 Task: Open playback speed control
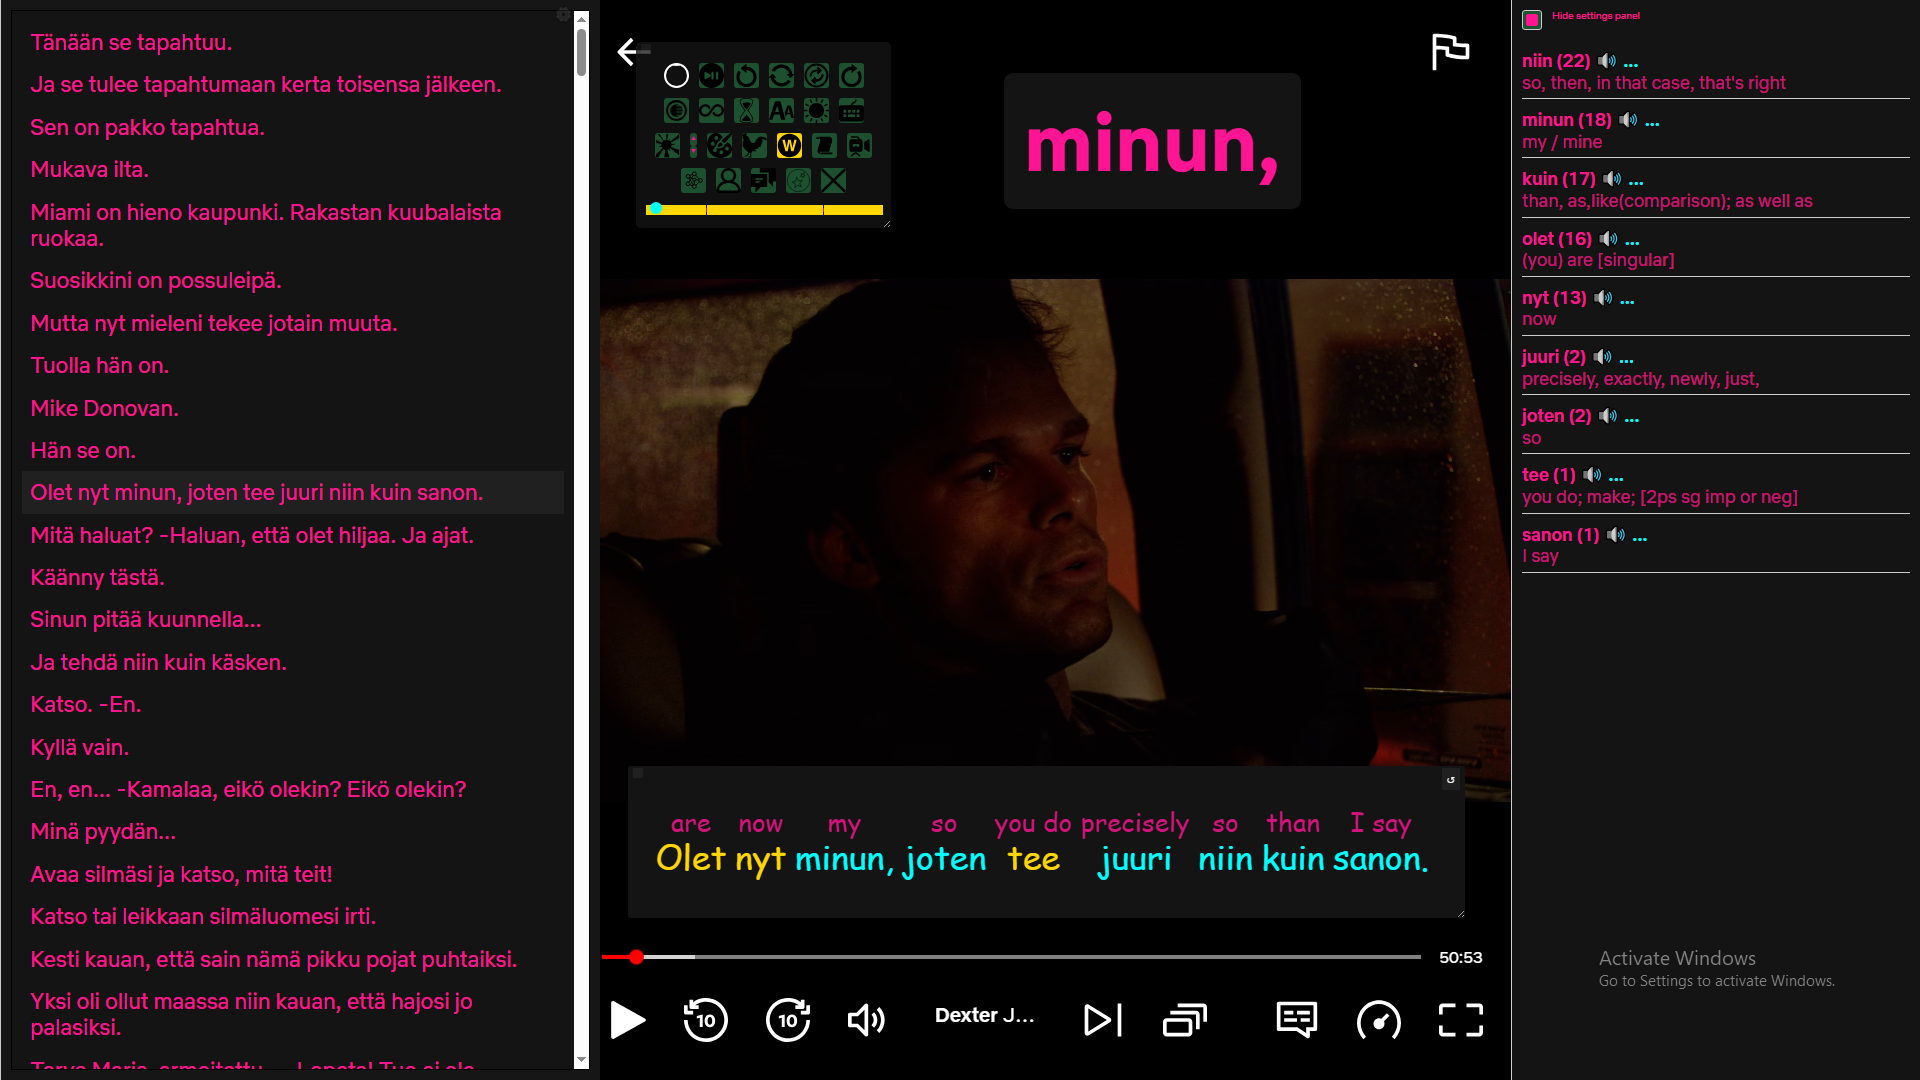coord(1379,1020)
